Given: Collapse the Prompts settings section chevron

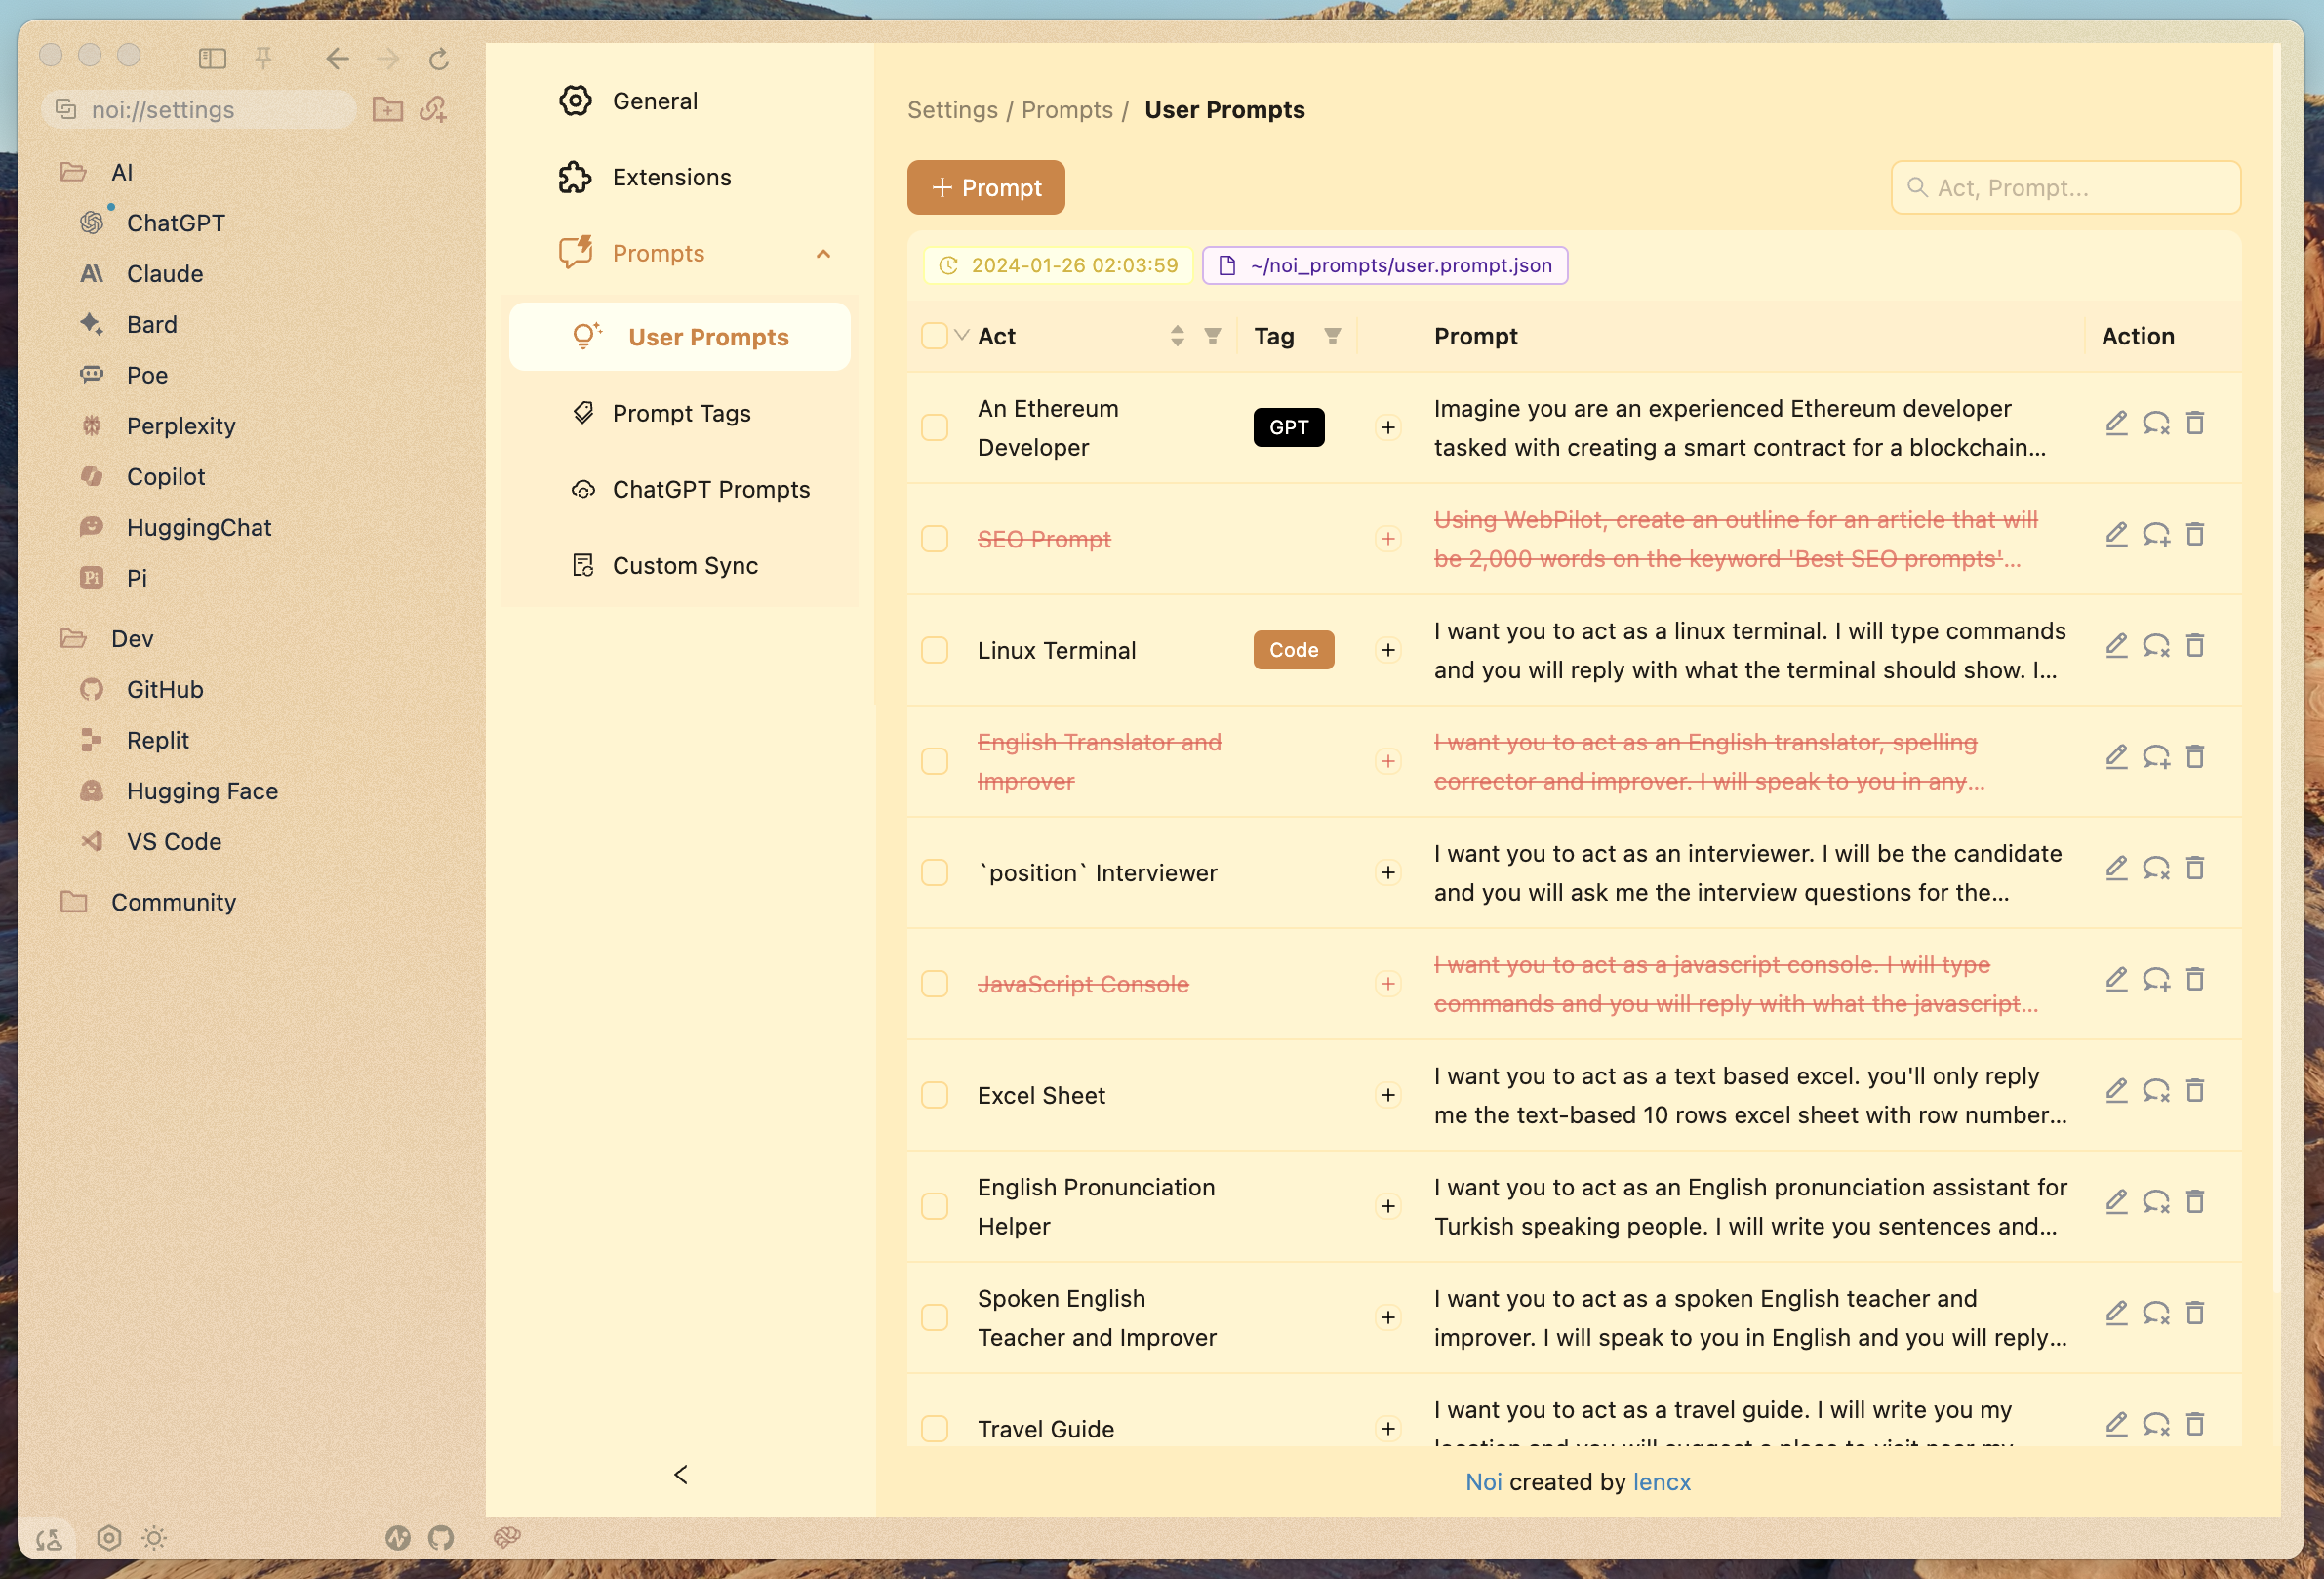Looking at the screenshot, I should tap(823, 254).
